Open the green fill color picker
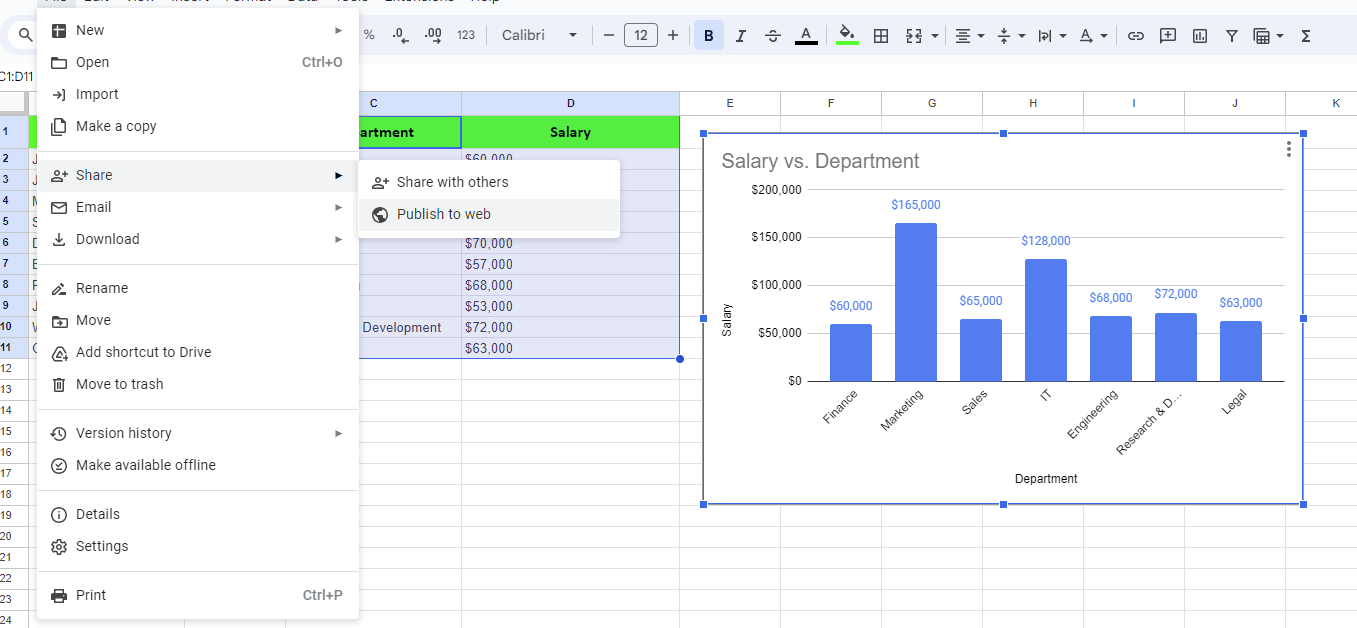 (847, 35)
